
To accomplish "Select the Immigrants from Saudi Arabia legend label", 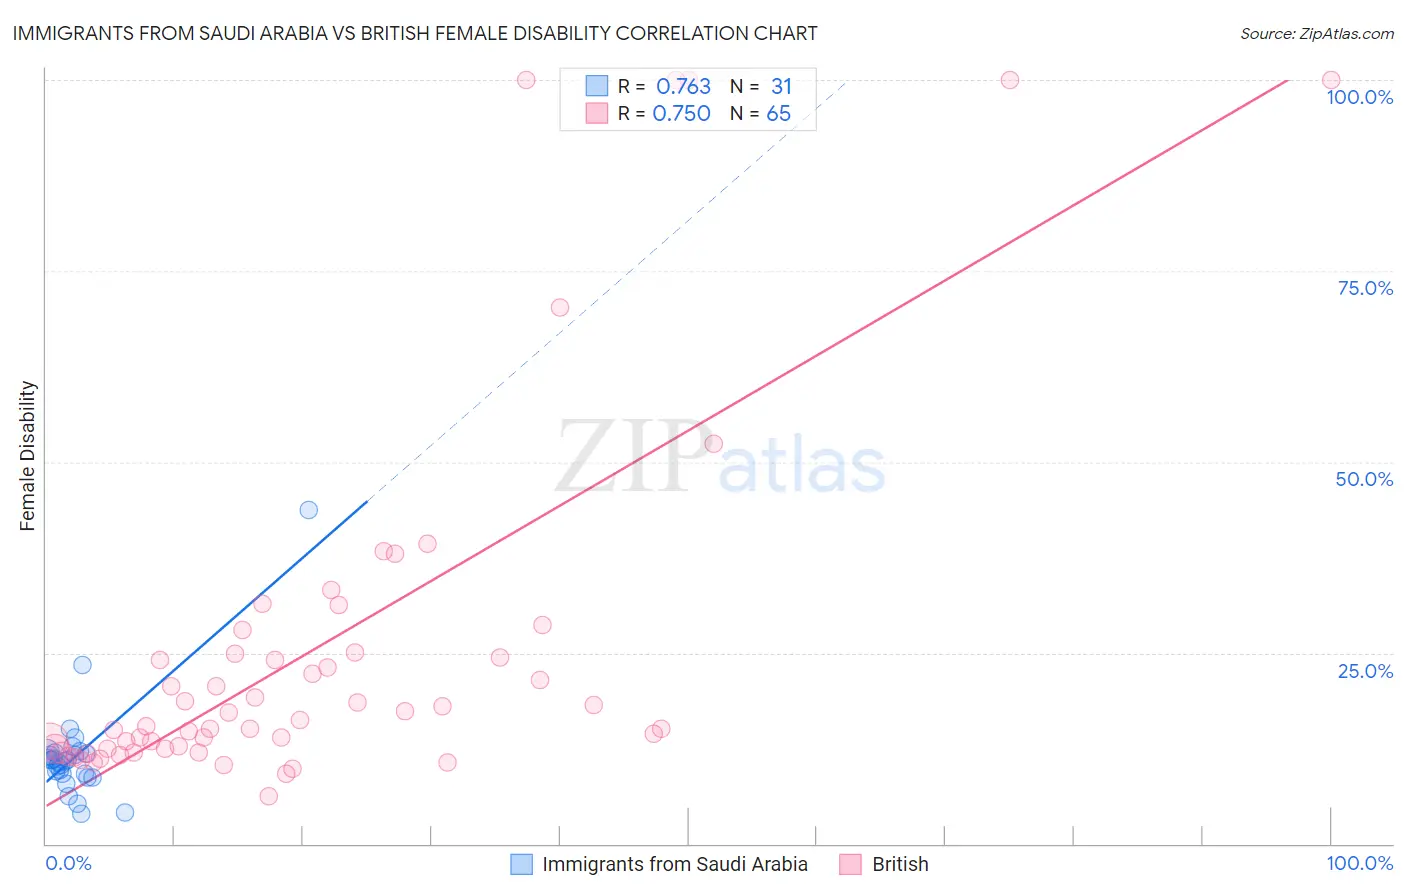I will pos(675,864).
